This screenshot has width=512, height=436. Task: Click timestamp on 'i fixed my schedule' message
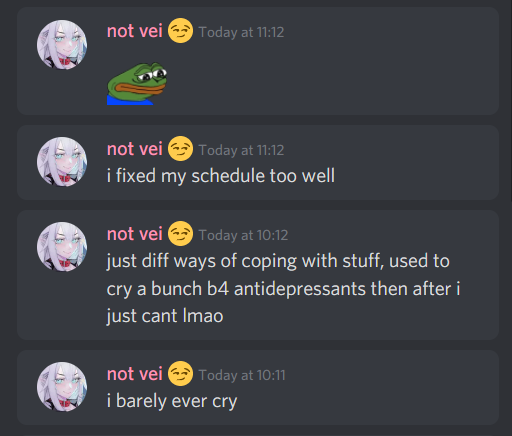(x=241, y=150)
